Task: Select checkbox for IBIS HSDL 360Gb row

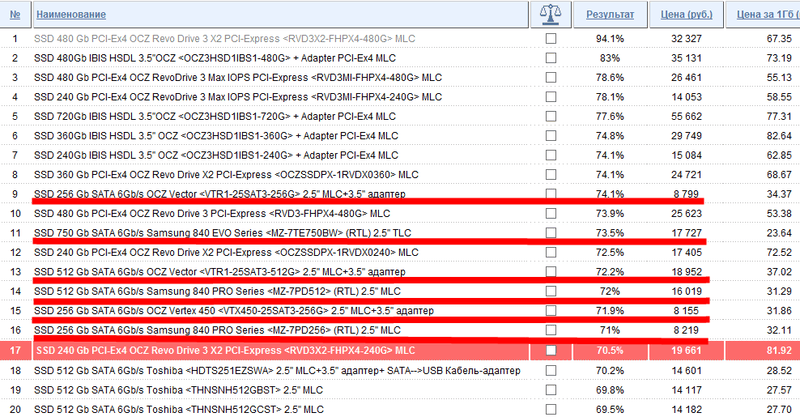Action: tap(551, 136)
